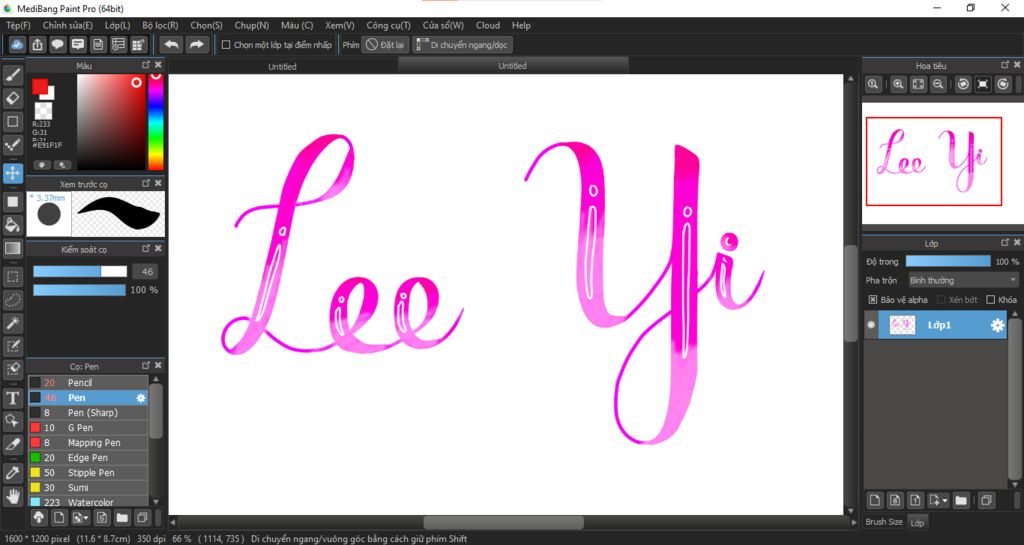Viewport: 1024px width, 545px height.
Task: Activate the rectangular Select tool
Action: [x=12, y=277]
